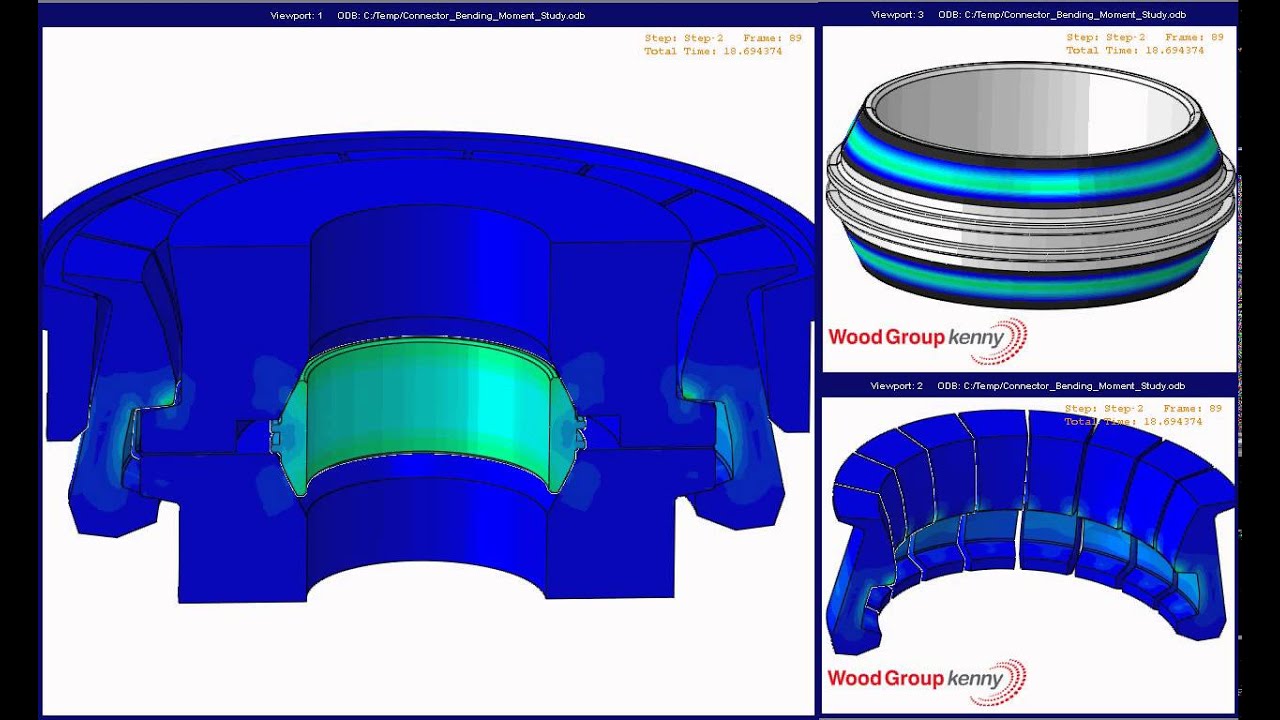The width and height of the screenshot is (1280, 720).
Task: Activate the Viewport 1 title bar
Action: tap(428, 15)
